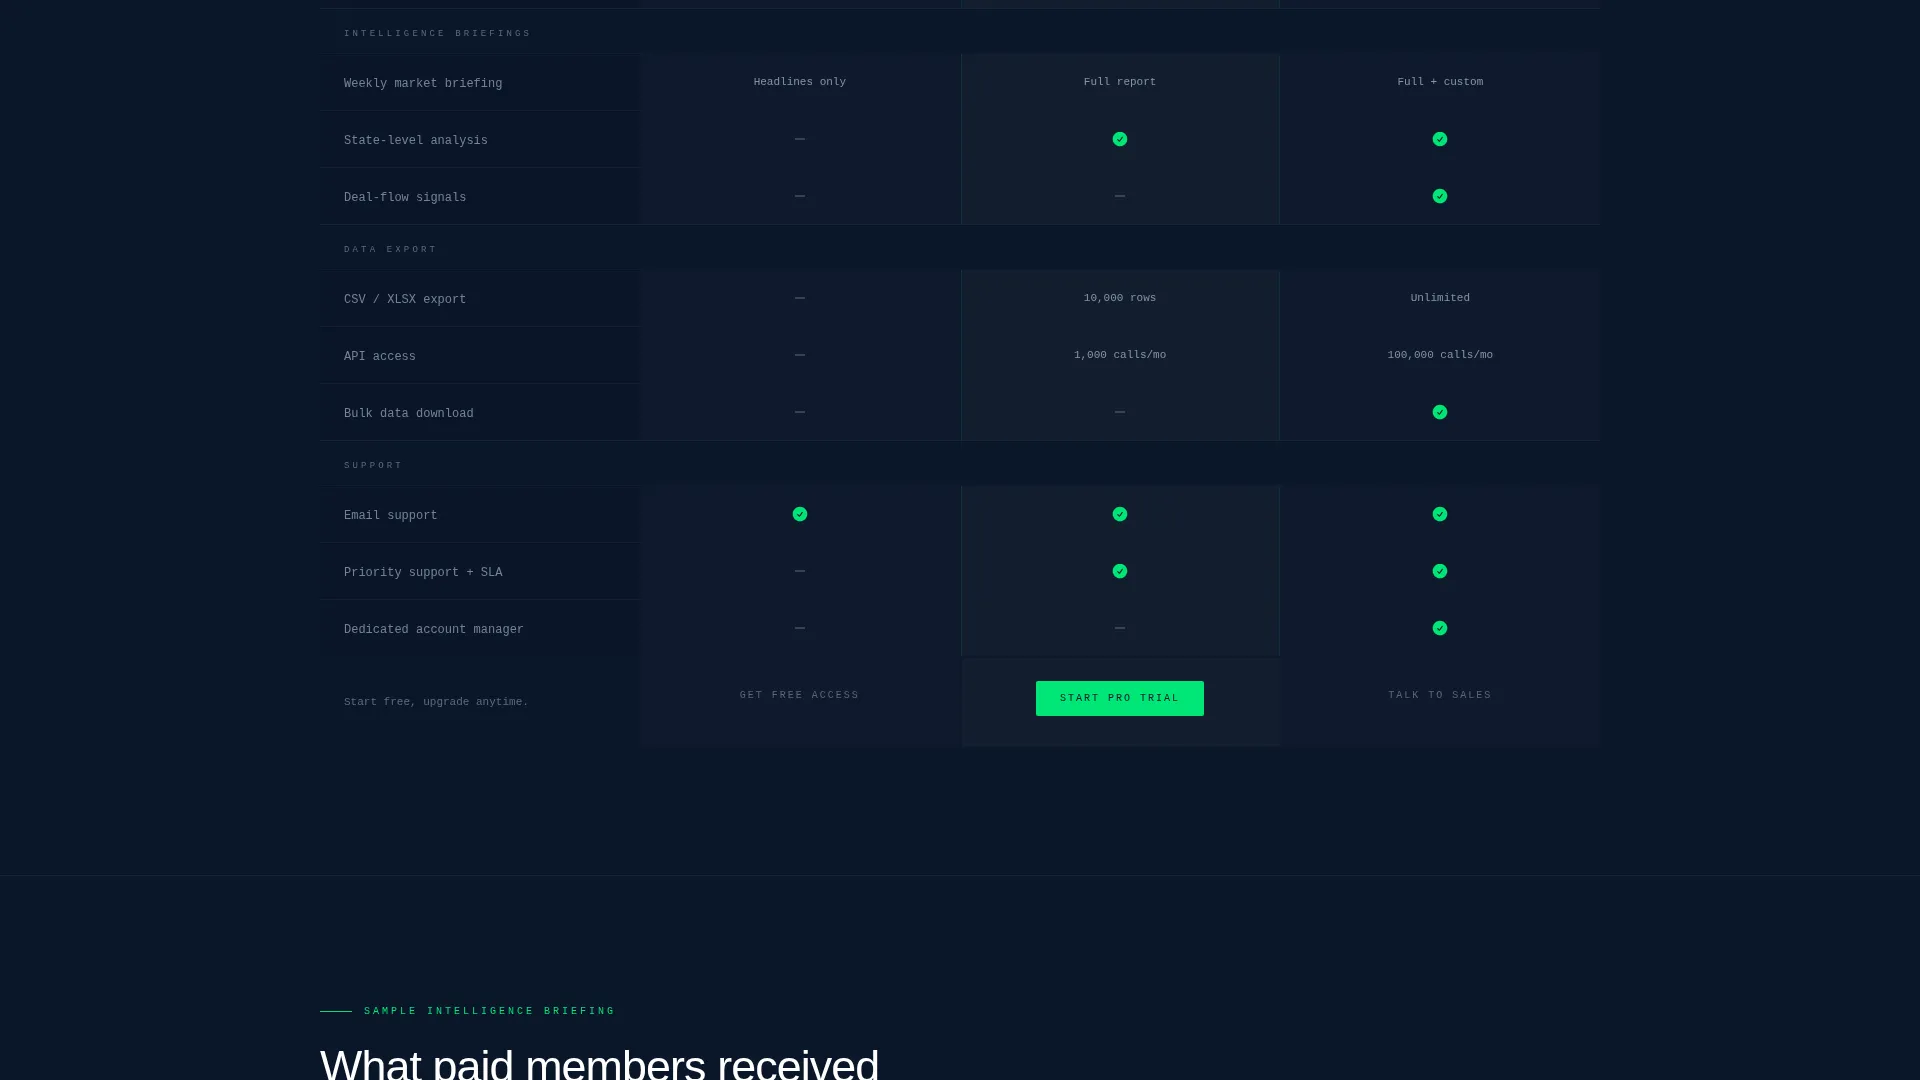Click the Enterprise checkmark for State-level analysis
This screenshot has height=1080, width=1920.
[x=1440, y=139]
